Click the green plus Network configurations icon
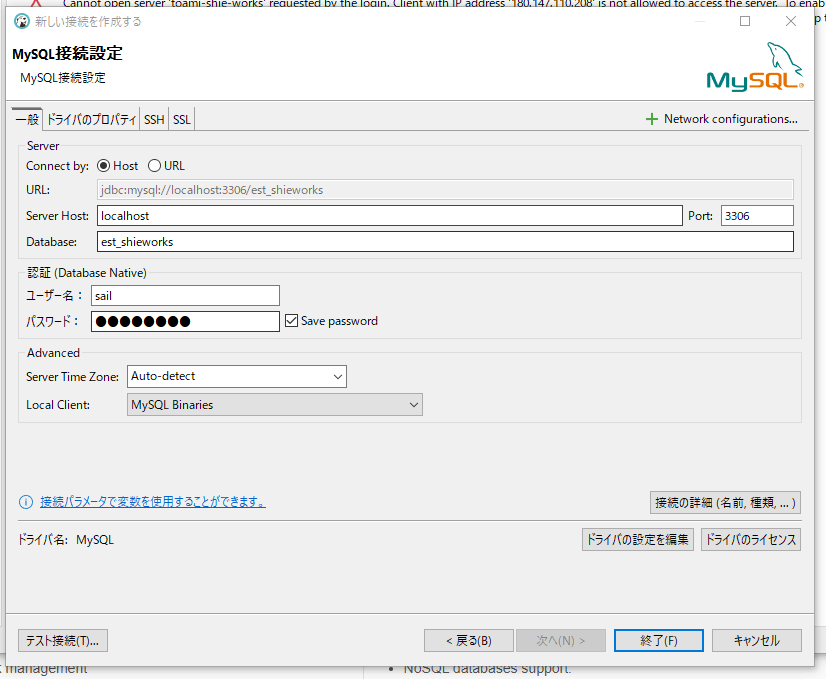This screenshot has width=826, height=679. tap(652, 119)
